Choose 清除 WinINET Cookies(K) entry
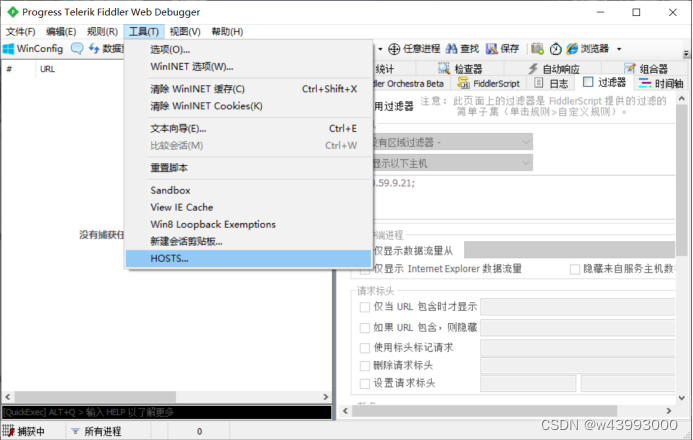 [248, 106]
